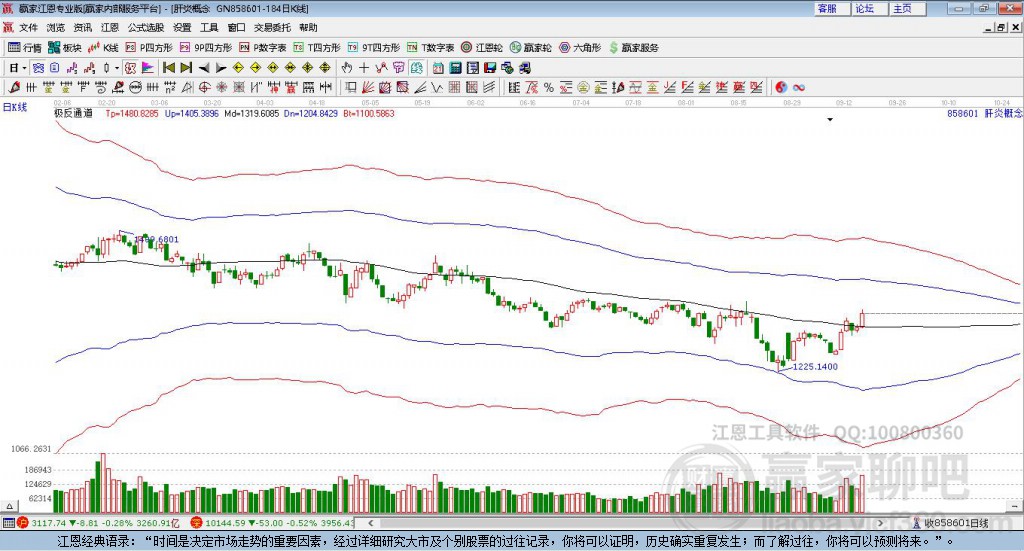Open the 江恩 menu
The height and width of the screenshot is (551, 1024).
click(110, 27)
